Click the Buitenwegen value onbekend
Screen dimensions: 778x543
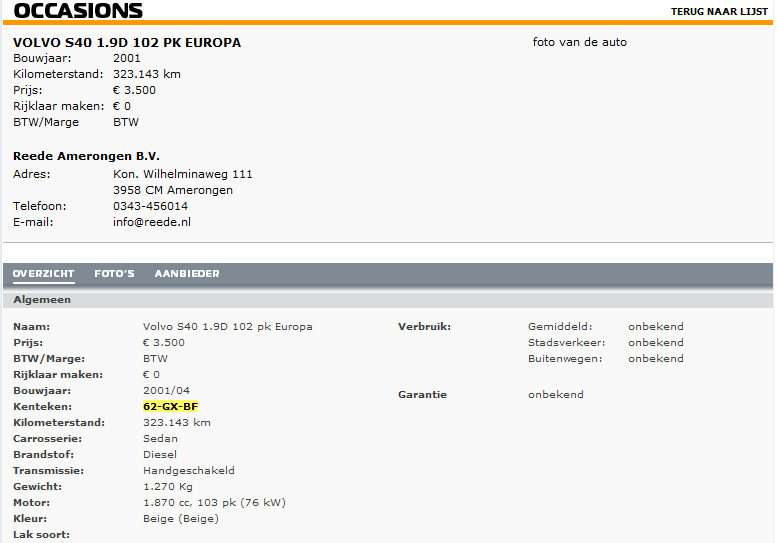click(x=656, y=358)
